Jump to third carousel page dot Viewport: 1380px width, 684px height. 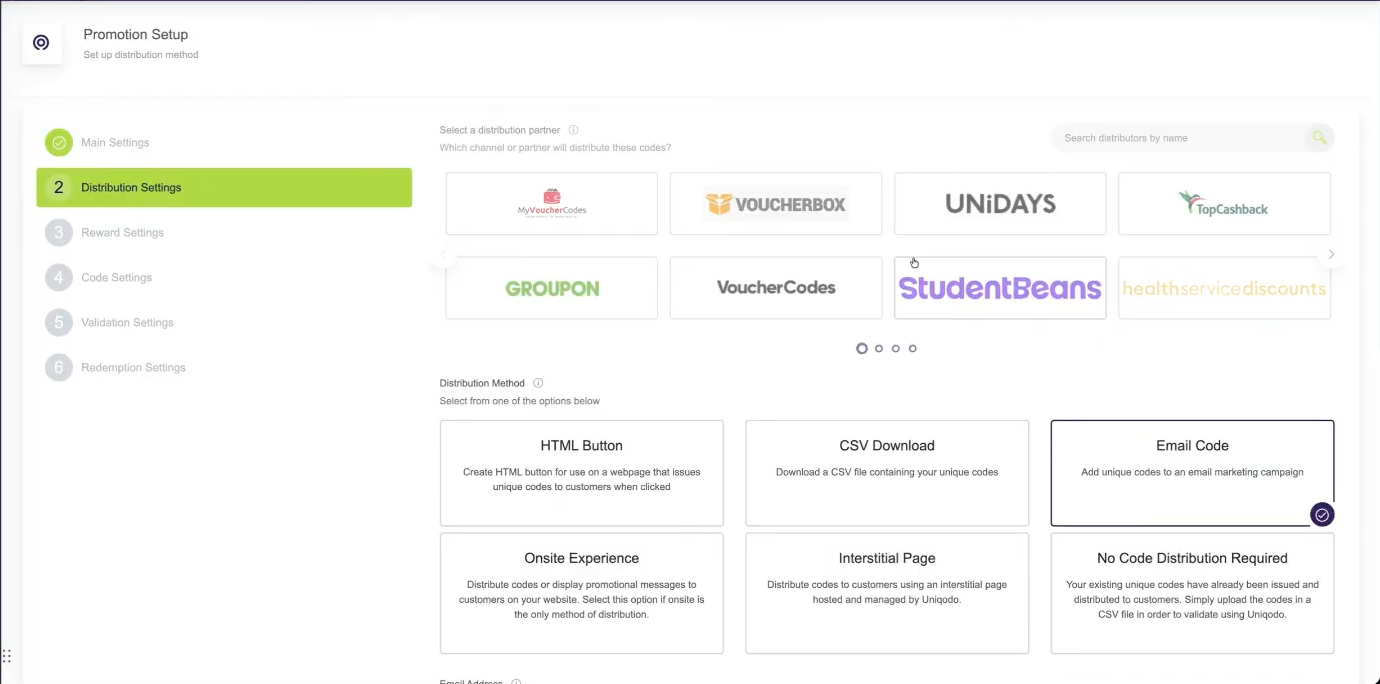[x=896, y=349]
